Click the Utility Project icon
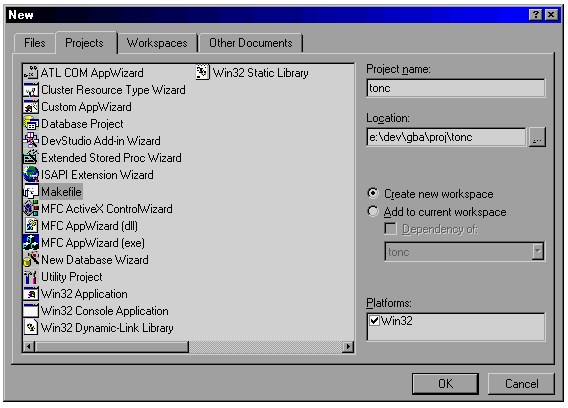Viewport: 568px width, 408px height. click(31, 277)
